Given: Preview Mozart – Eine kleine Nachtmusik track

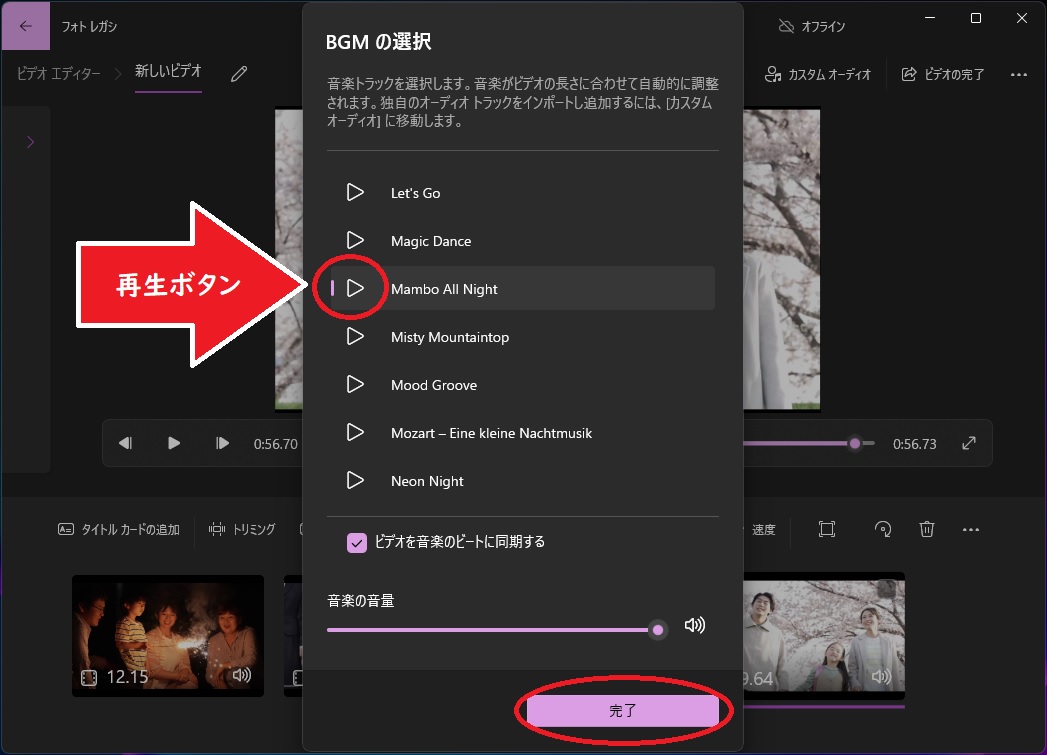Looking at the screenshot, I should pyautogui.click(x=355, y=433).
